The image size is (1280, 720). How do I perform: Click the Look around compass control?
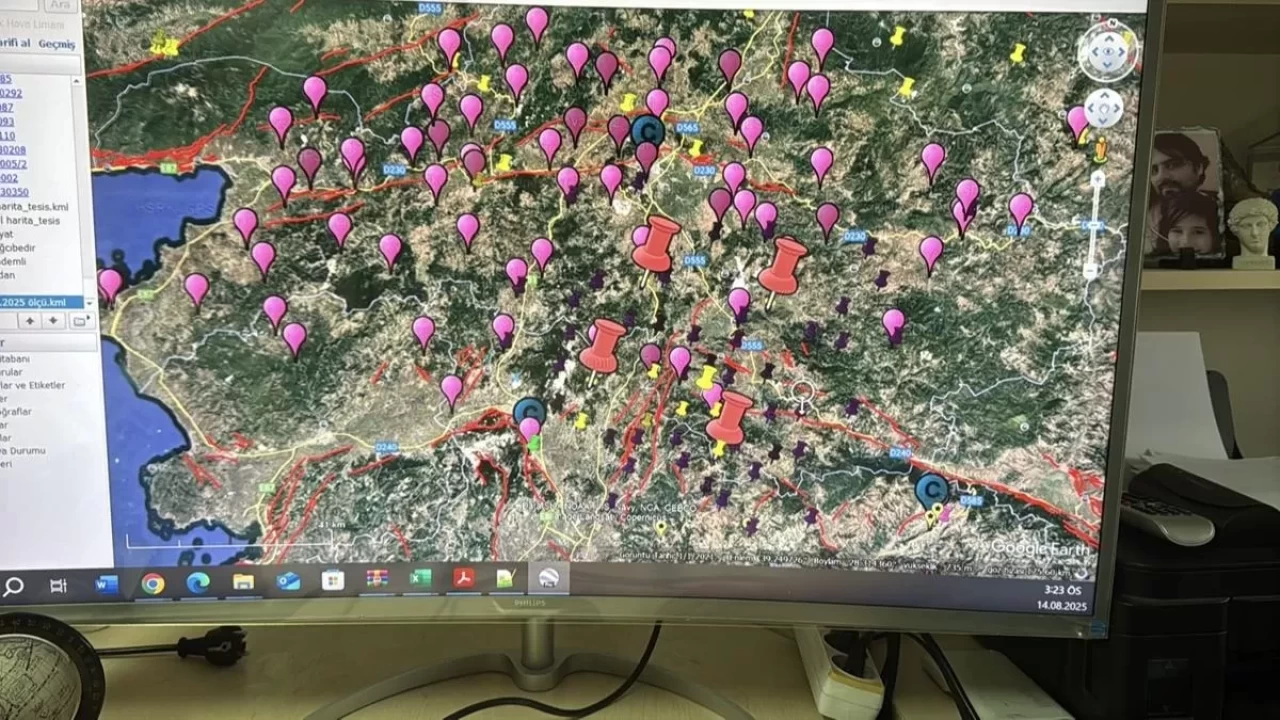(x=1107, y=52)
